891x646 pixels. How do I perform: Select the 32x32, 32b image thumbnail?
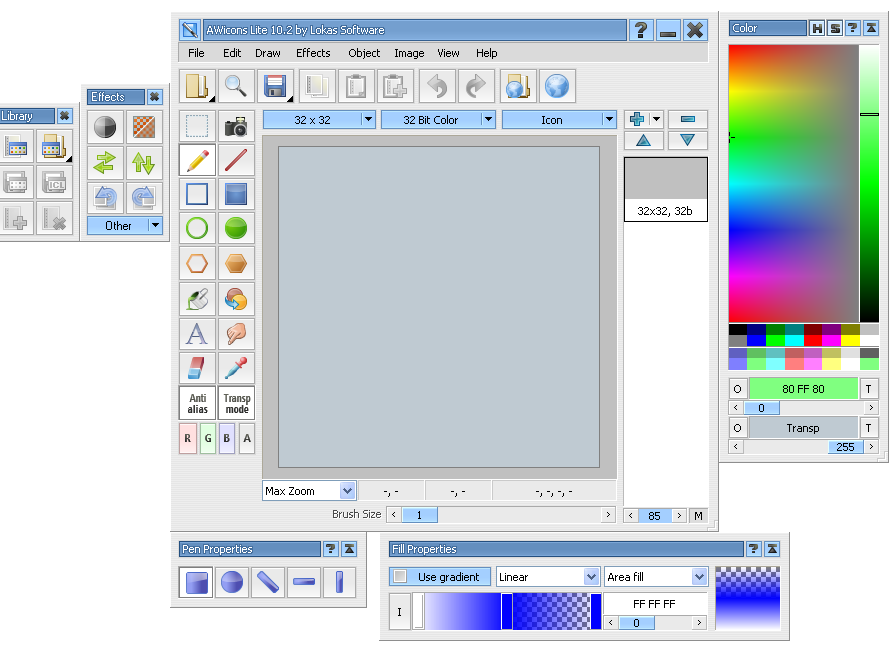tap(665, 188)
